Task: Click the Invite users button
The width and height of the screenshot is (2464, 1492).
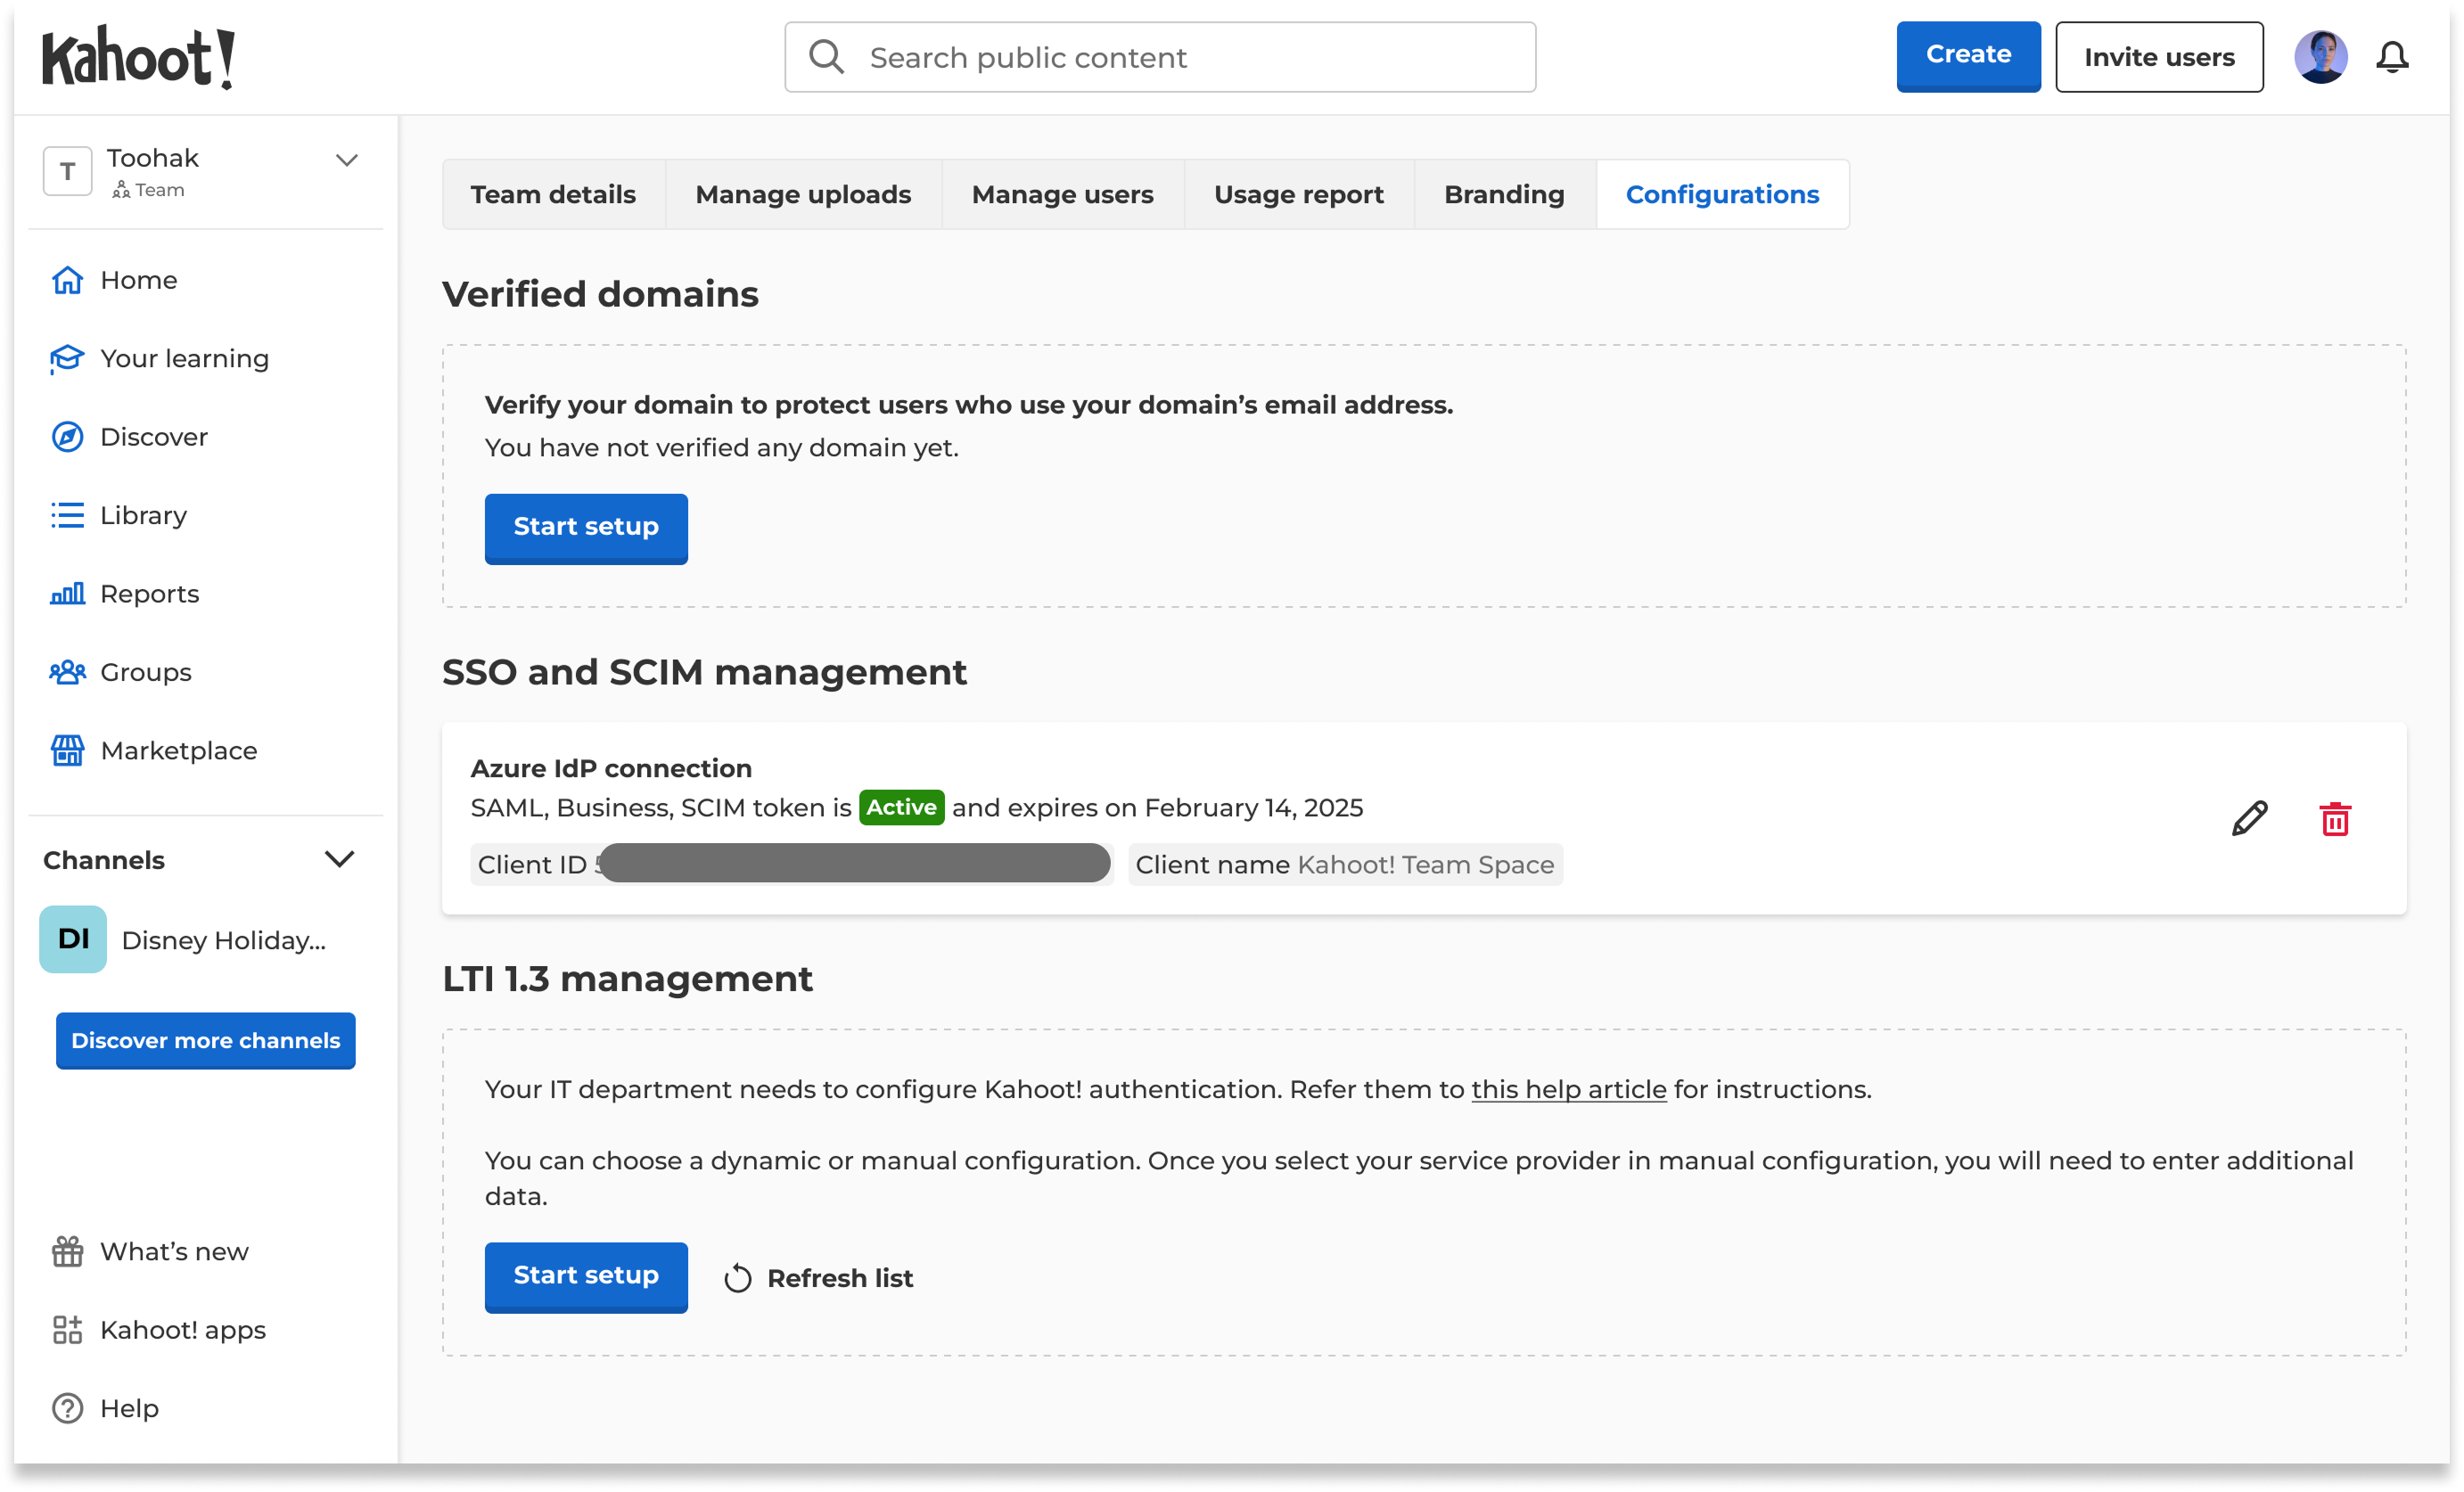Action: pyautogui.click(x=2159, y=57)
